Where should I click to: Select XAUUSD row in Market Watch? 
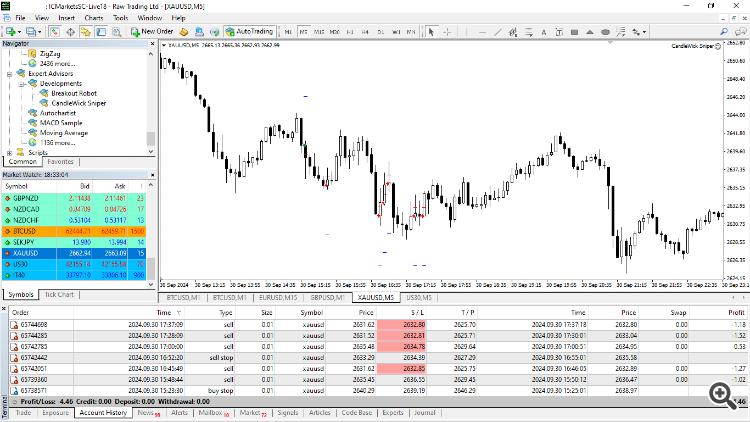[74, 253]
